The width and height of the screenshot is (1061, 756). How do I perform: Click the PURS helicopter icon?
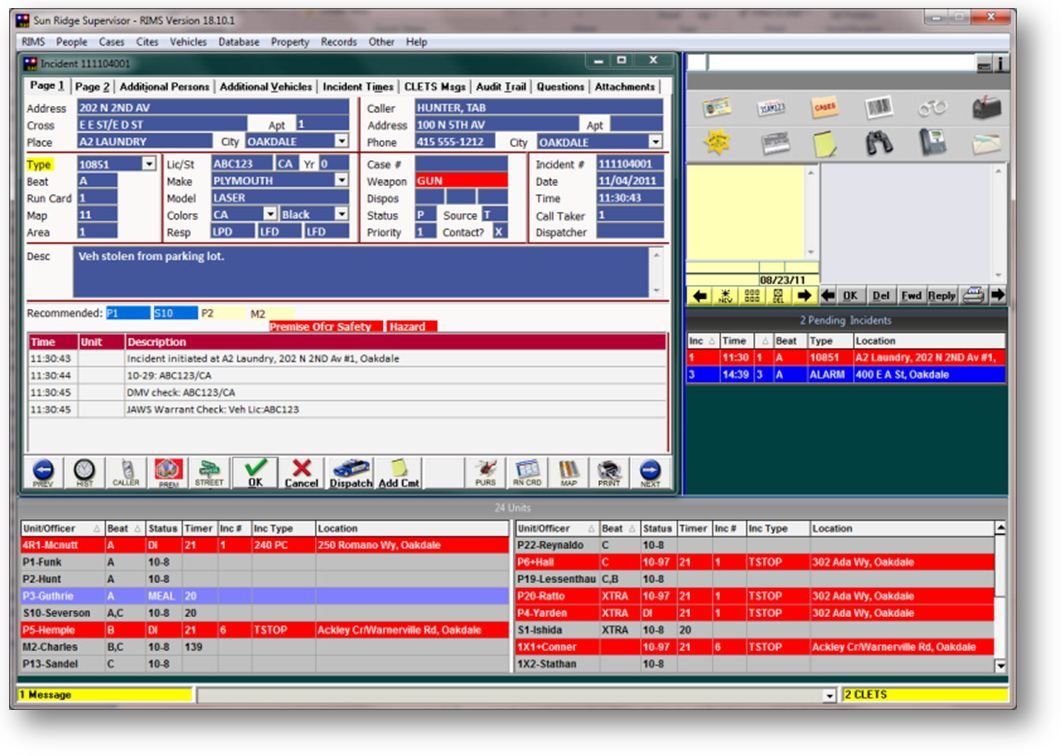(485, 472)
